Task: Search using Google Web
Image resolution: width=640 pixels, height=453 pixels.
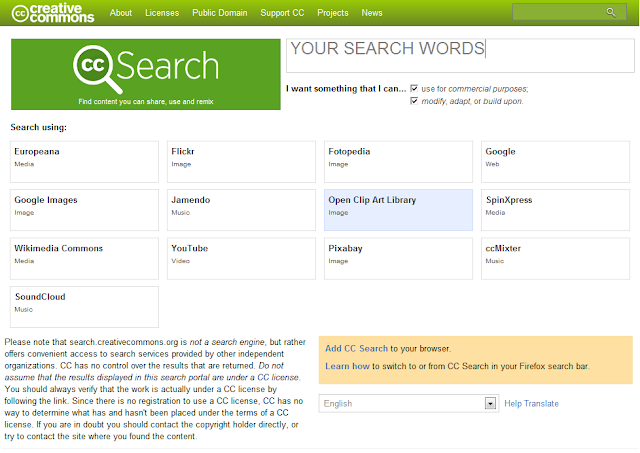Action: [x=556, y=162]
